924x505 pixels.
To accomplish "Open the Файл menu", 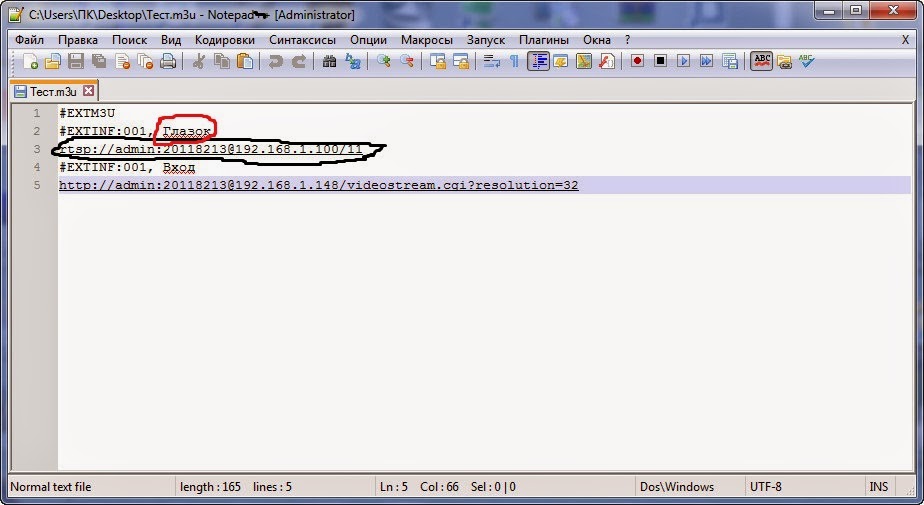I will (29, 40).
